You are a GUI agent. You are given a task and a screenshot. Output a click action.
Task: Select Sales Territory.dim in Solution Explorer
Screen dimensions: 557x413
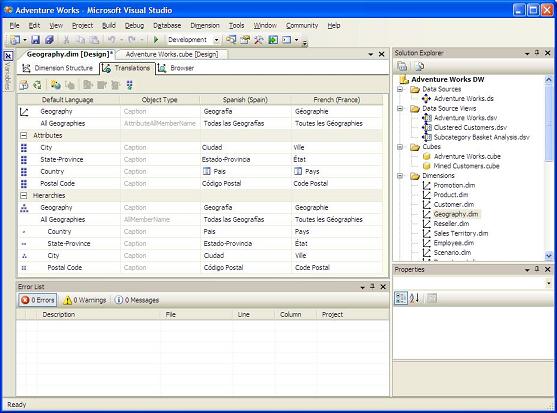(x=461, y=233)
